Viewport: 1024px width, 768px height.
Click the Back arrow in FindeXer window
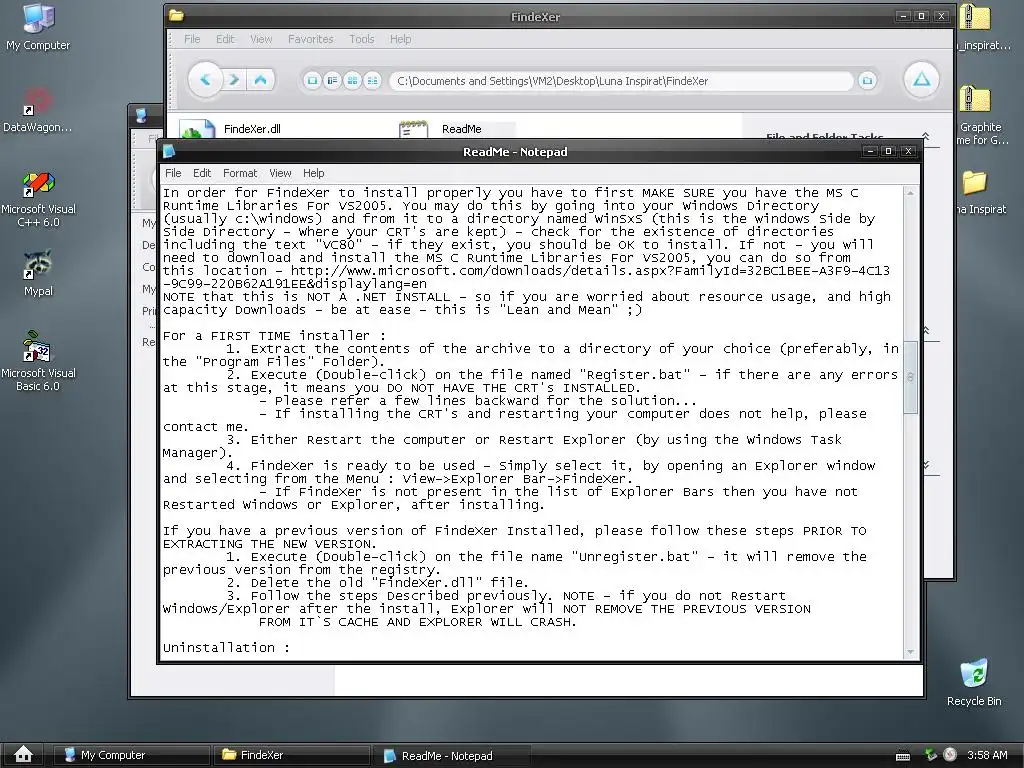[205, 80]
